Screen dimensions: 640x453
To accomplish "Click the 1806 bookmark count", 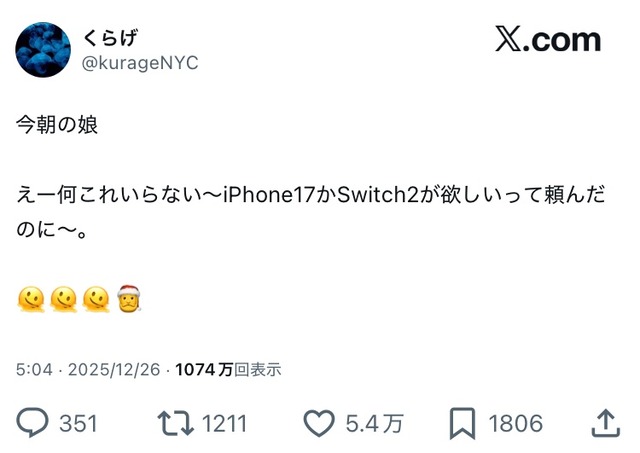I will click(x=516, y=423).
